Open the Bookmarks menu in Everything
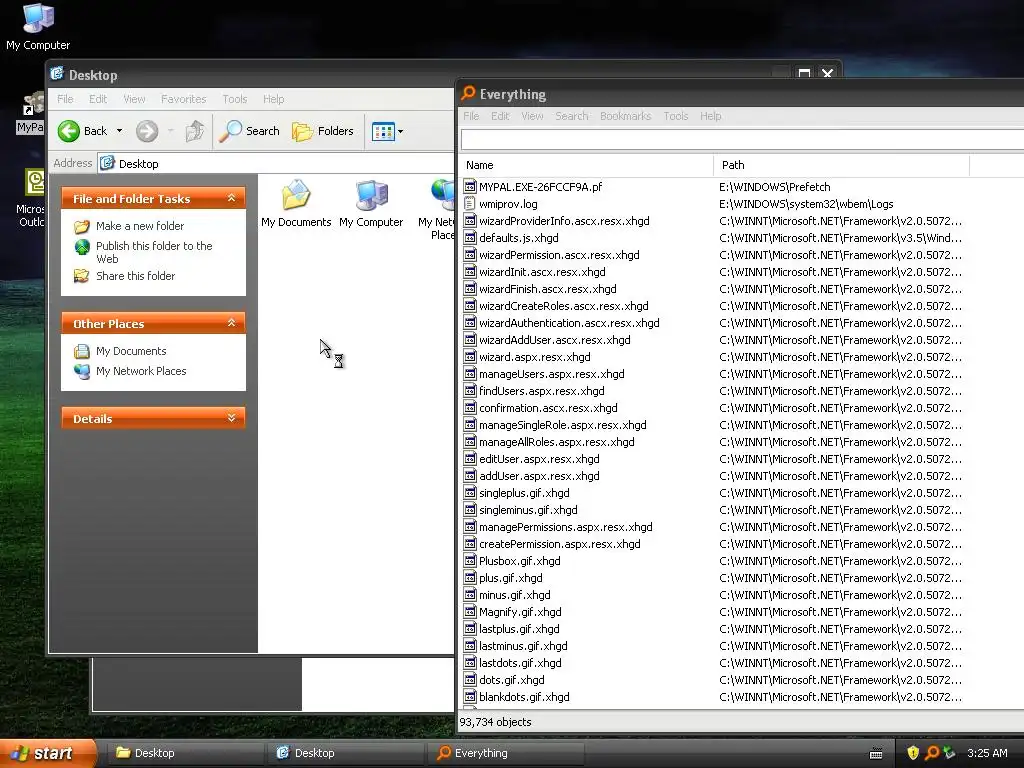 (x=626, y=116)
